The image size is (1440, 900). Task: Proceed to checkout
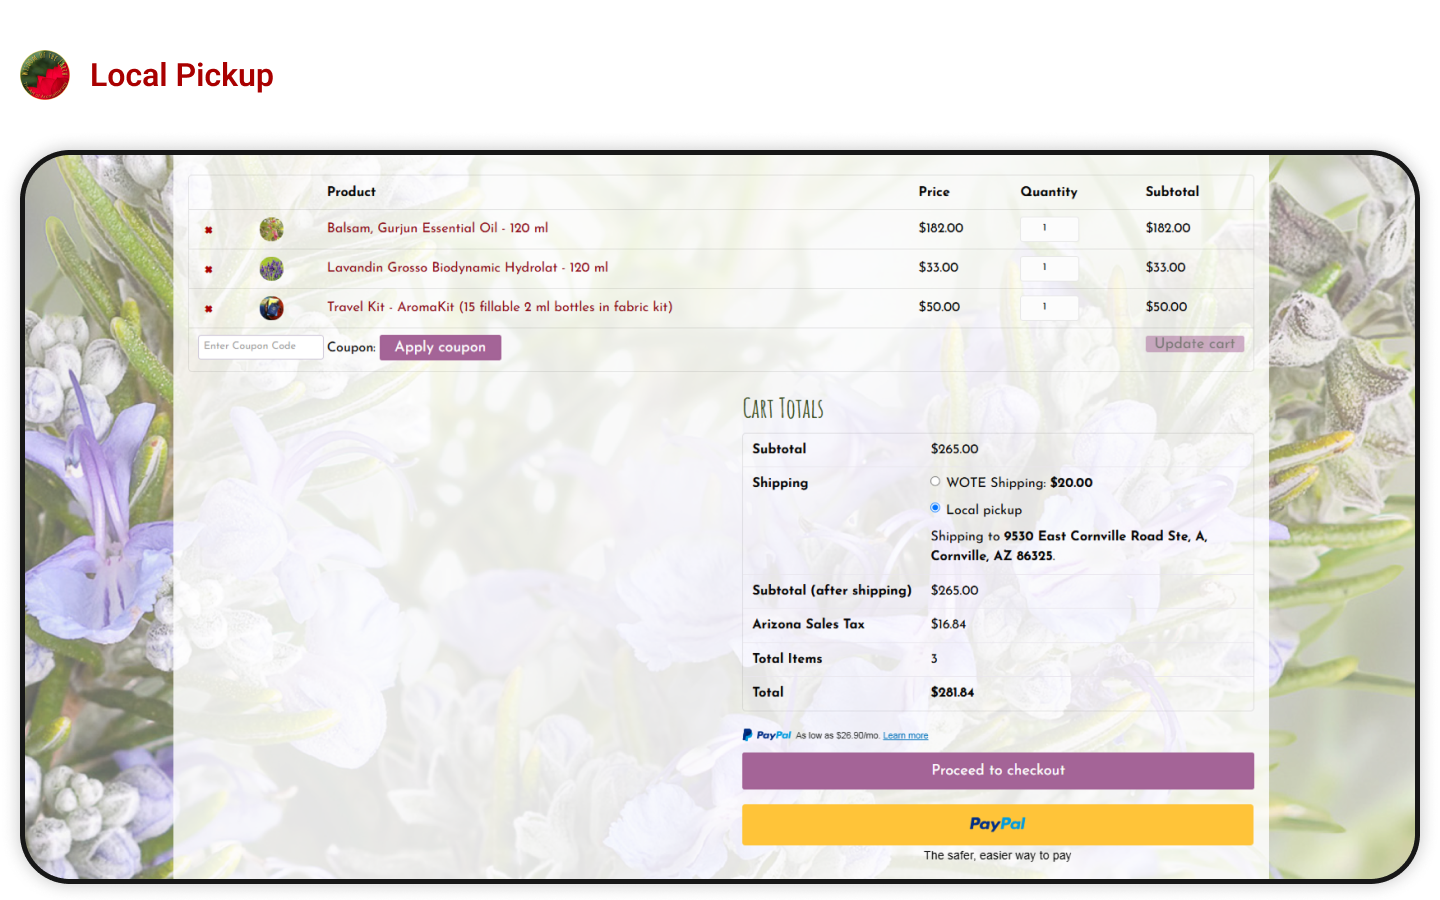click(997, 771)
